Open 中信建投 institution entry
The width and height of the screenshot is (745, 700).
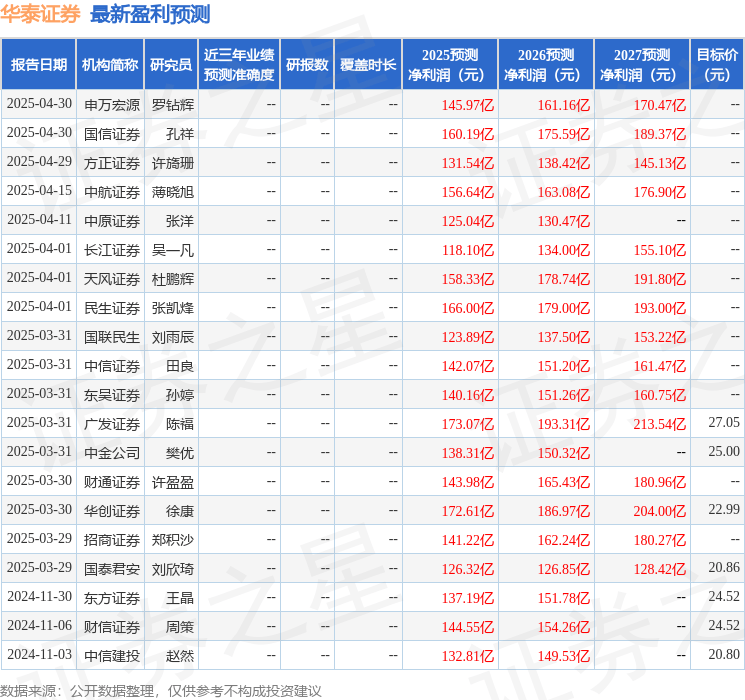tap(112, 655)
